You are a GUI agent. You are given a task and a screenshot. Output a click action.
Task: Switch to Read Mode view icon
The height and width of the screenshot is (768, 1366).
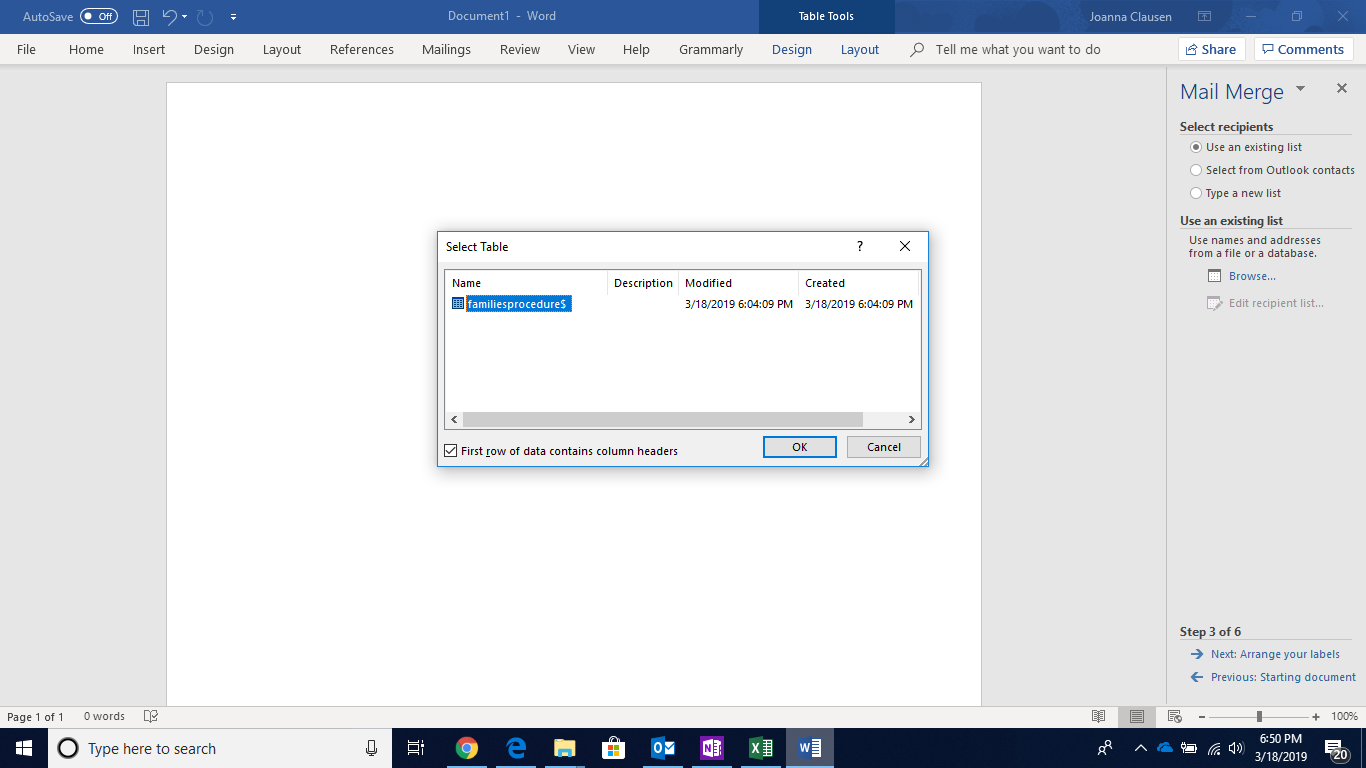tap(1099, 716)
